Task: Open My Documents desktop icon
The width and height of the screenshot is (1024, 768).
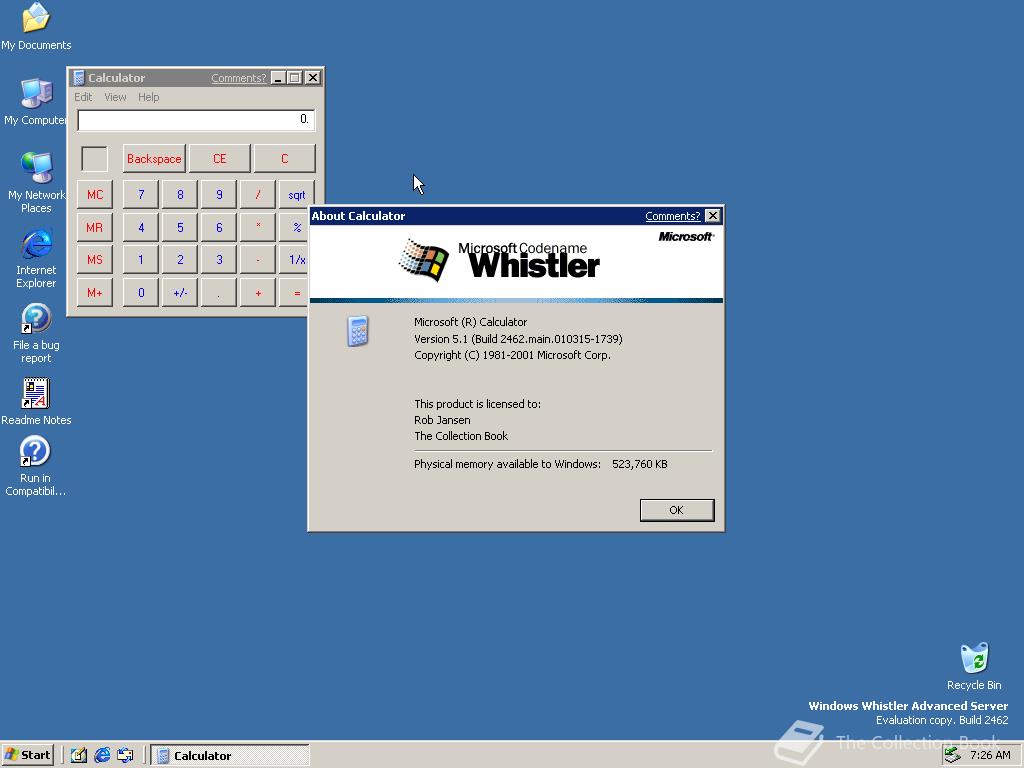Action: point(36,26)
